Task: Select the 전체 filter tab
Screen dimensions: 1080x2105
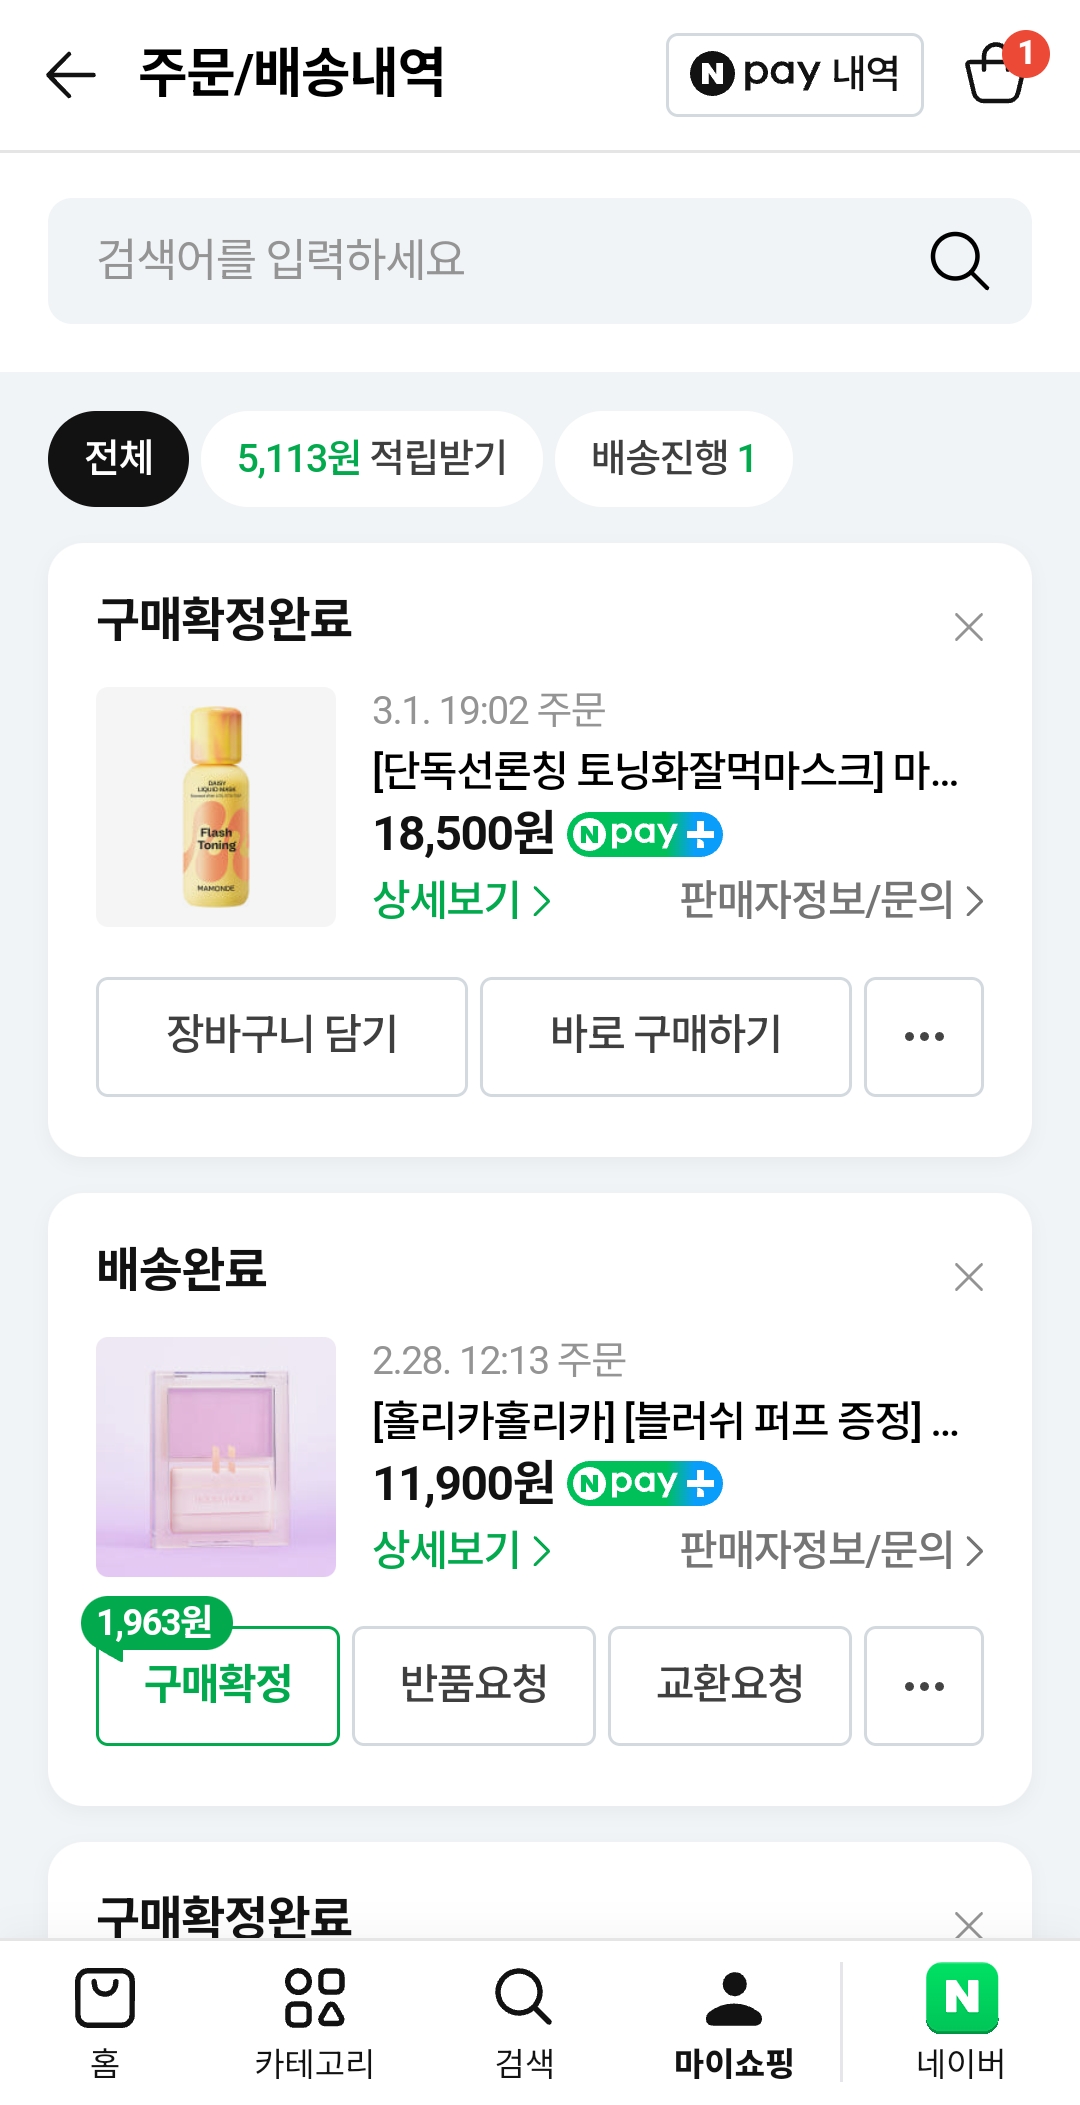Action: [x=118, y=459]
